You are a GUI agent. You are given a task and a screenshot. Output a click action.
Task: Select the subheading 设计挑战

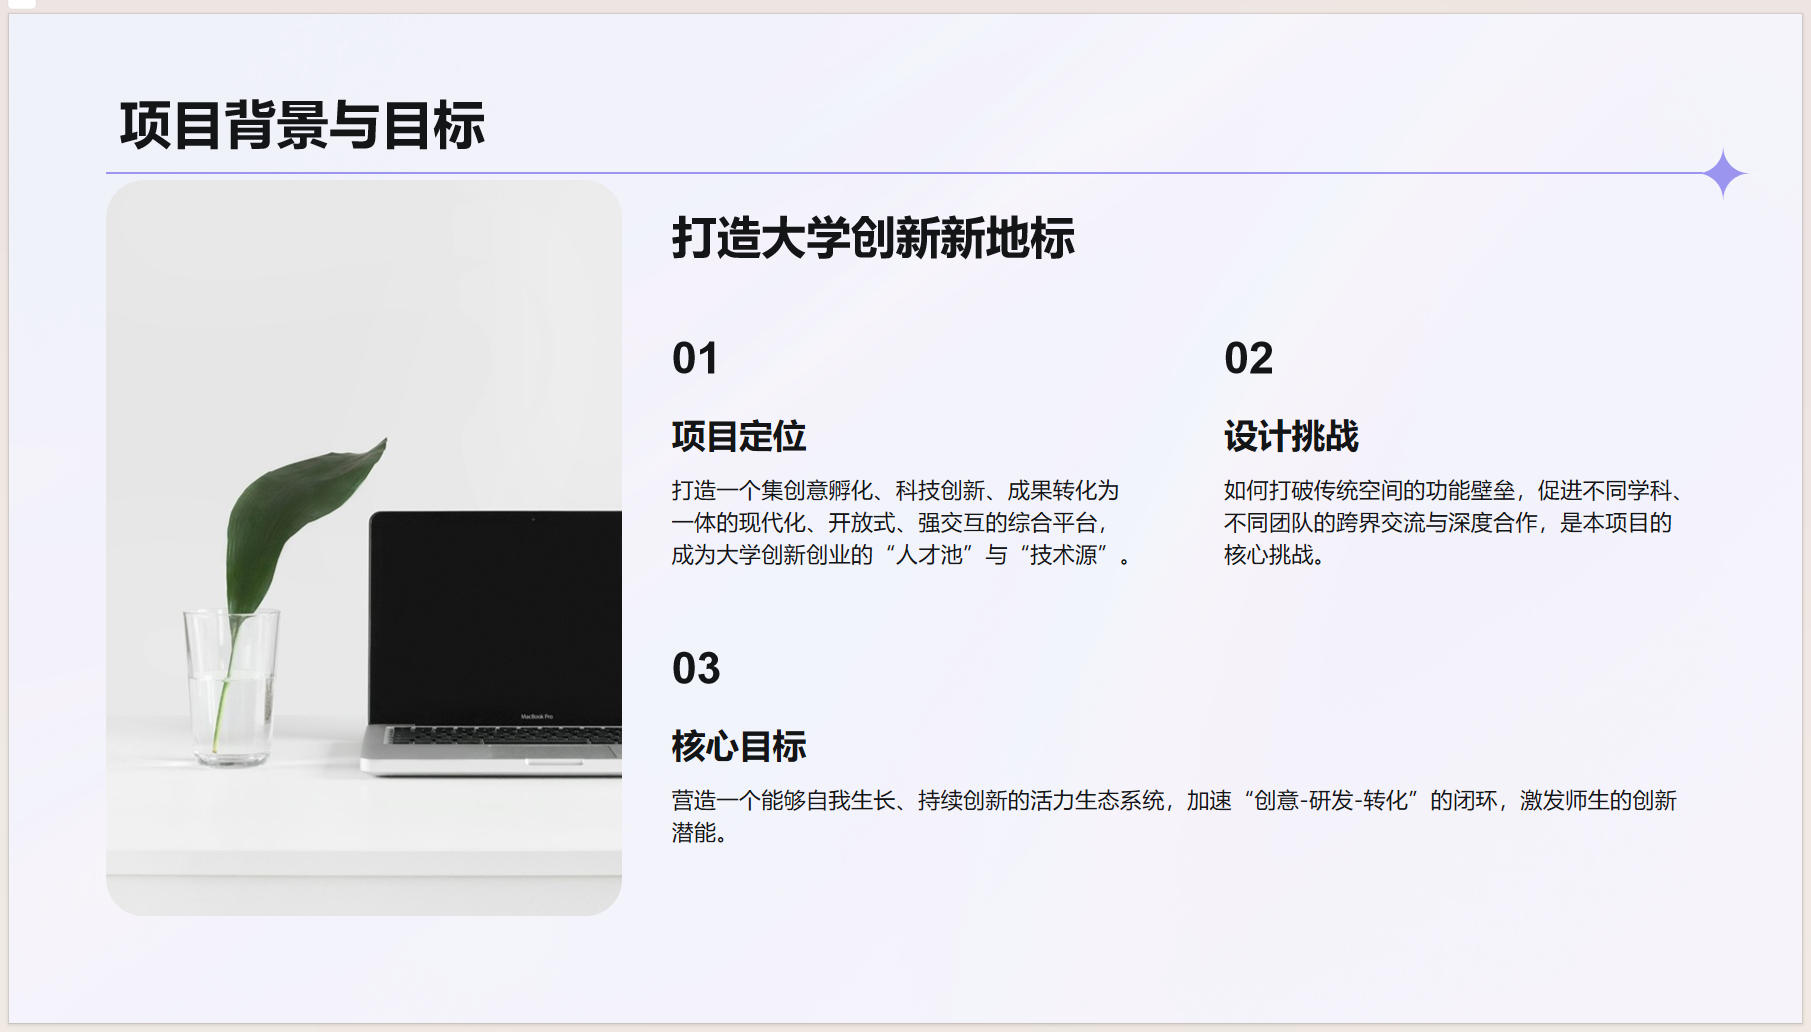coord(1291,436)
